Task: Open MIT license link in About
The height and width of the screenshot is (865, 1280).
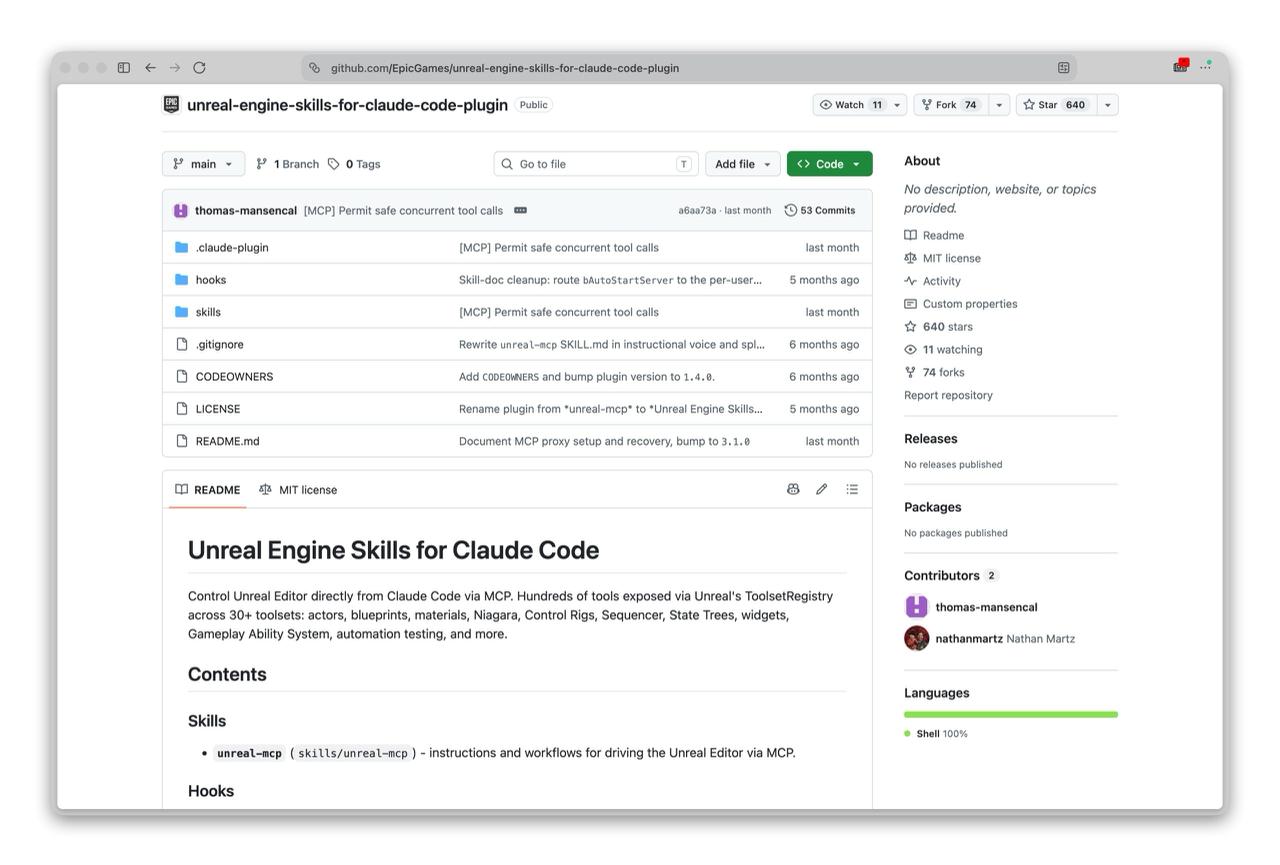Action: coord(942,258)
